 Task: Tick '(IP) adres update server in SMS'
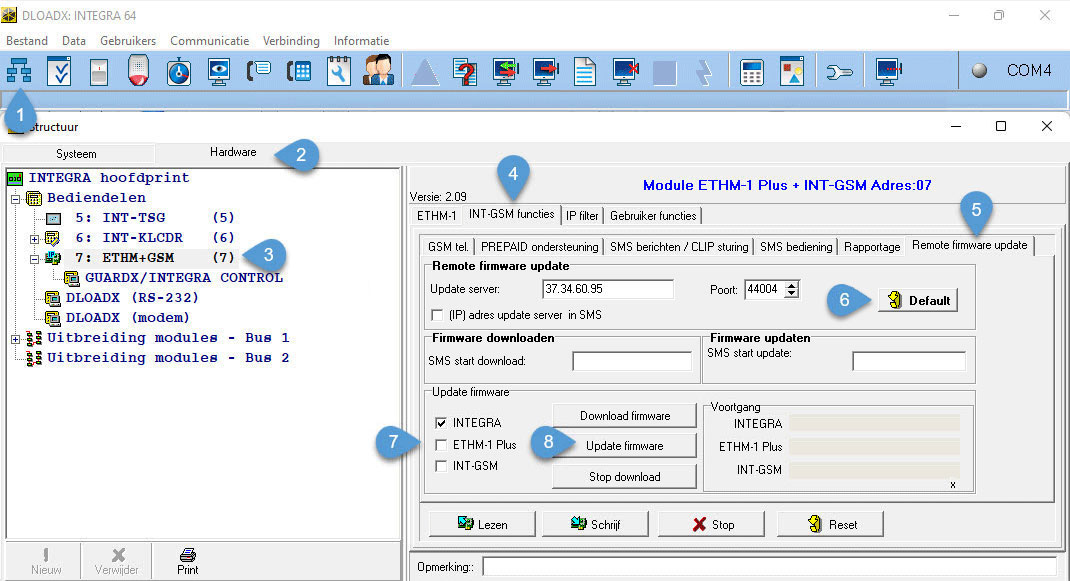(437, 315)
